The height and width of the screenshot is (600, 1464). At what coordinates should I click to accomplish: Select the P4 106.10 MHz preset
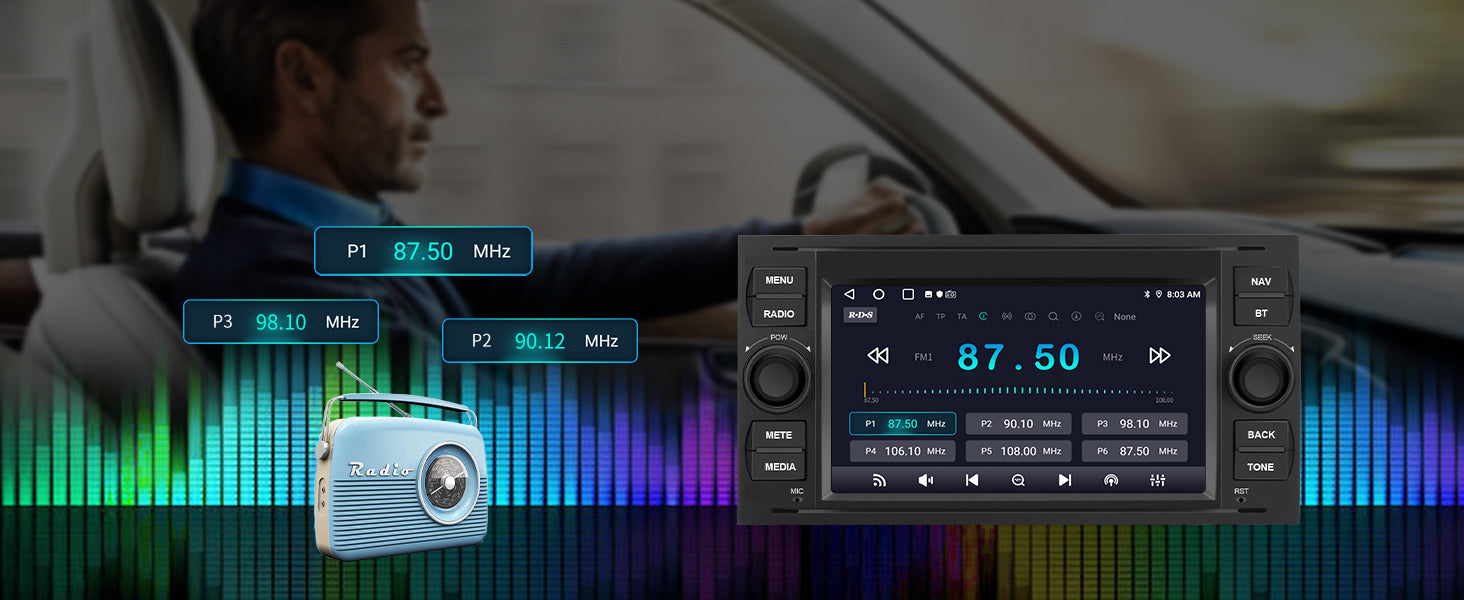[x=902, y=451]
